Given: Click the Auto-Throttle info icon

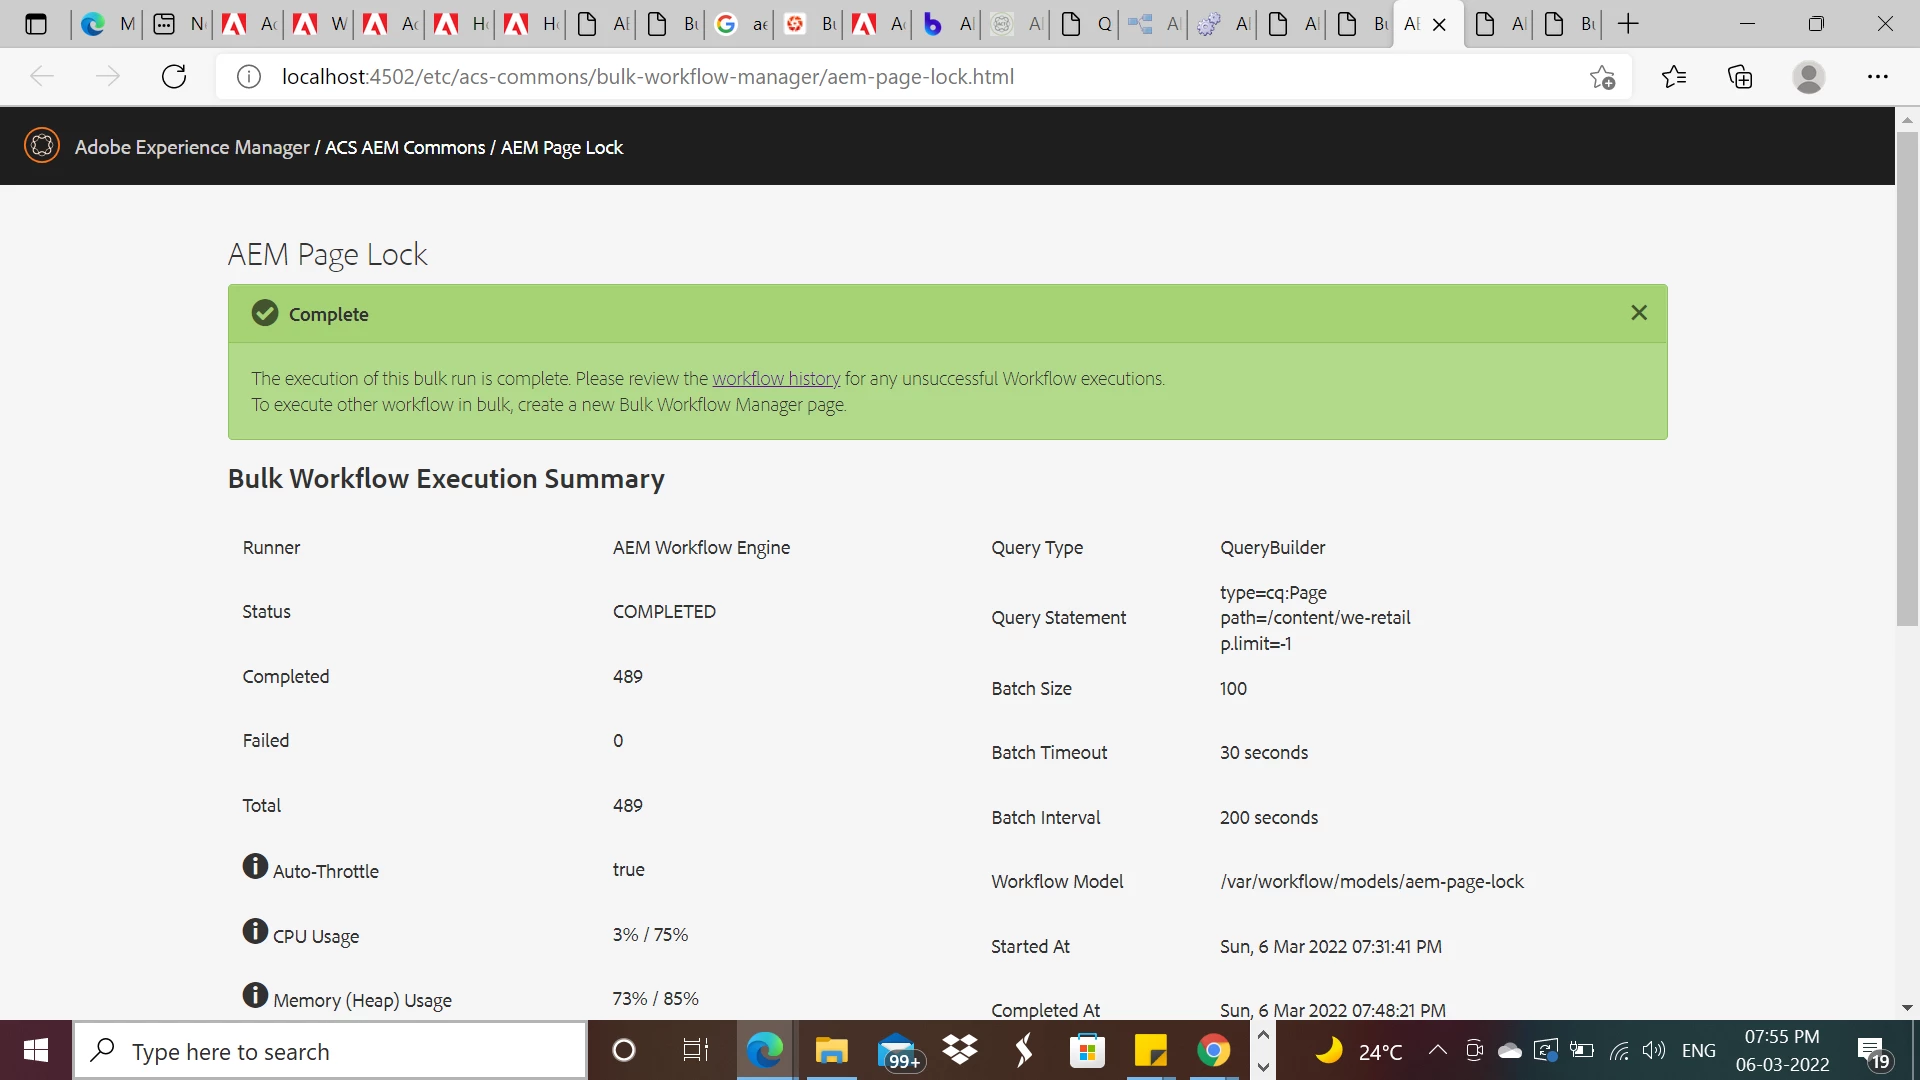Looking at the screenshot, I should pyautogui.click(x=255, y=866).
